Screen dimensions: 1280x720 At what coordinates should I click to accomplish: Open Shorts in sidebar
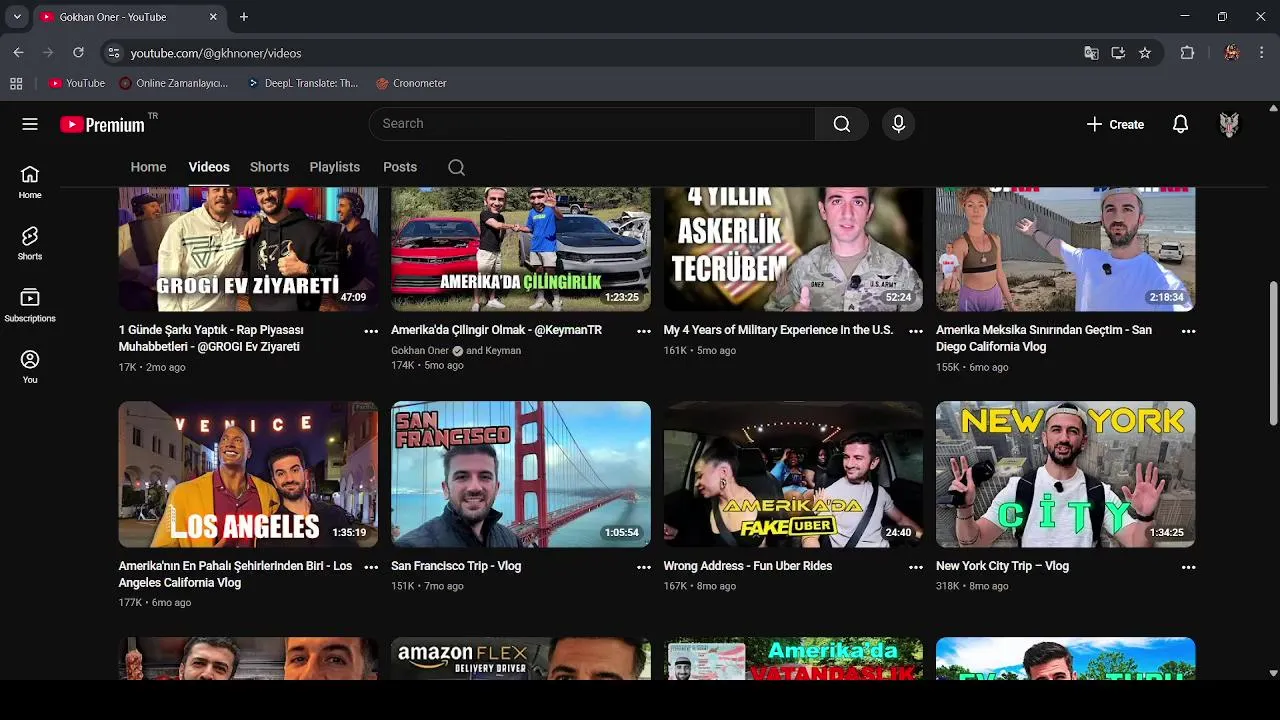[x=30, y=244]
